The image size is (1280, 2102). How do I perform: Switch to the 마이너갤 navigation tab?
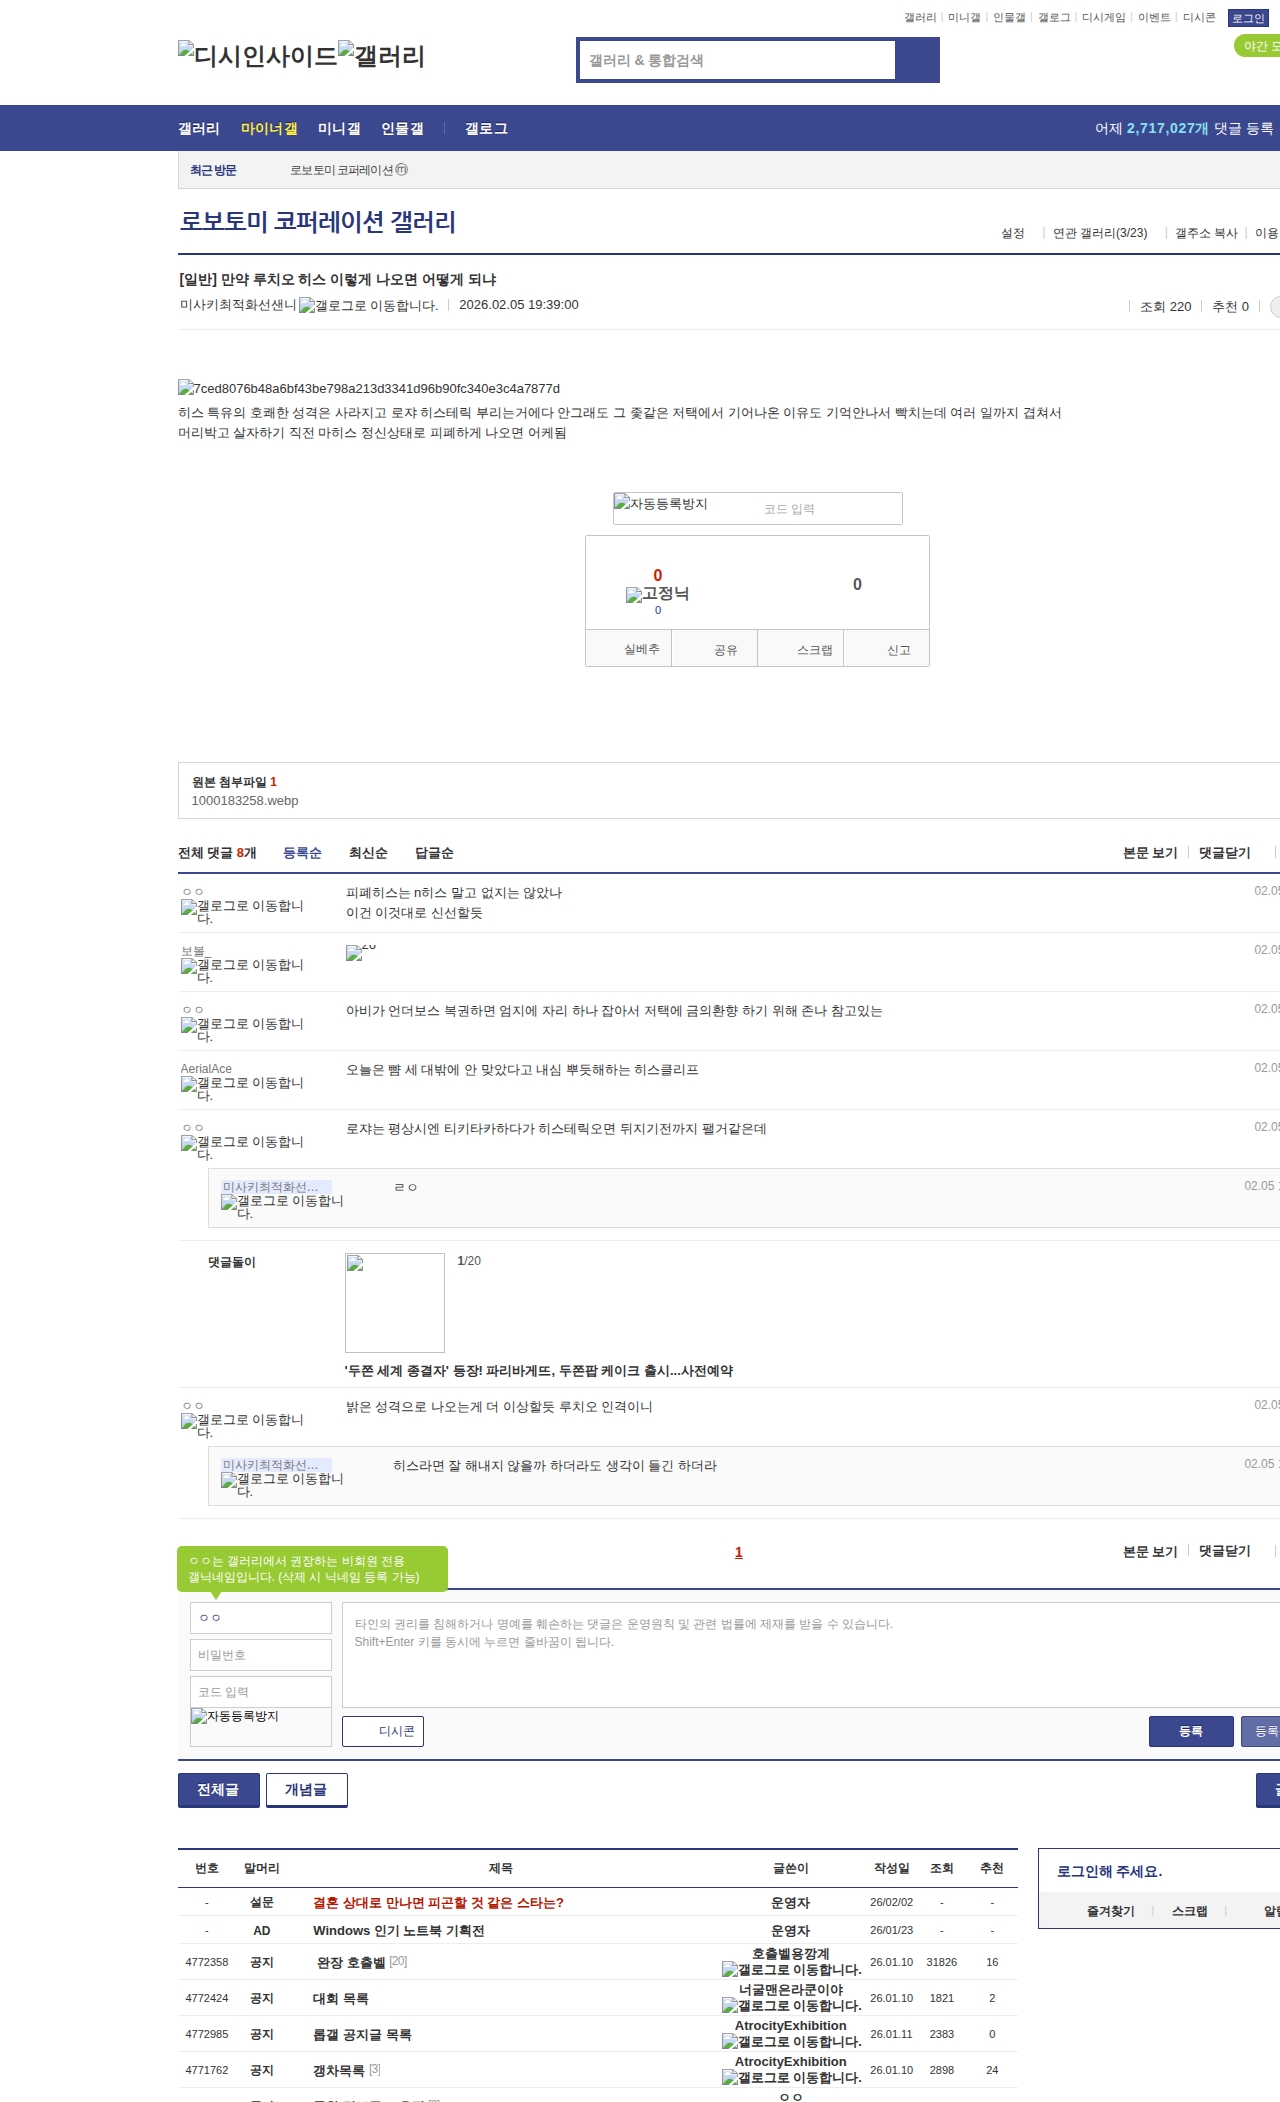[269, 129]
